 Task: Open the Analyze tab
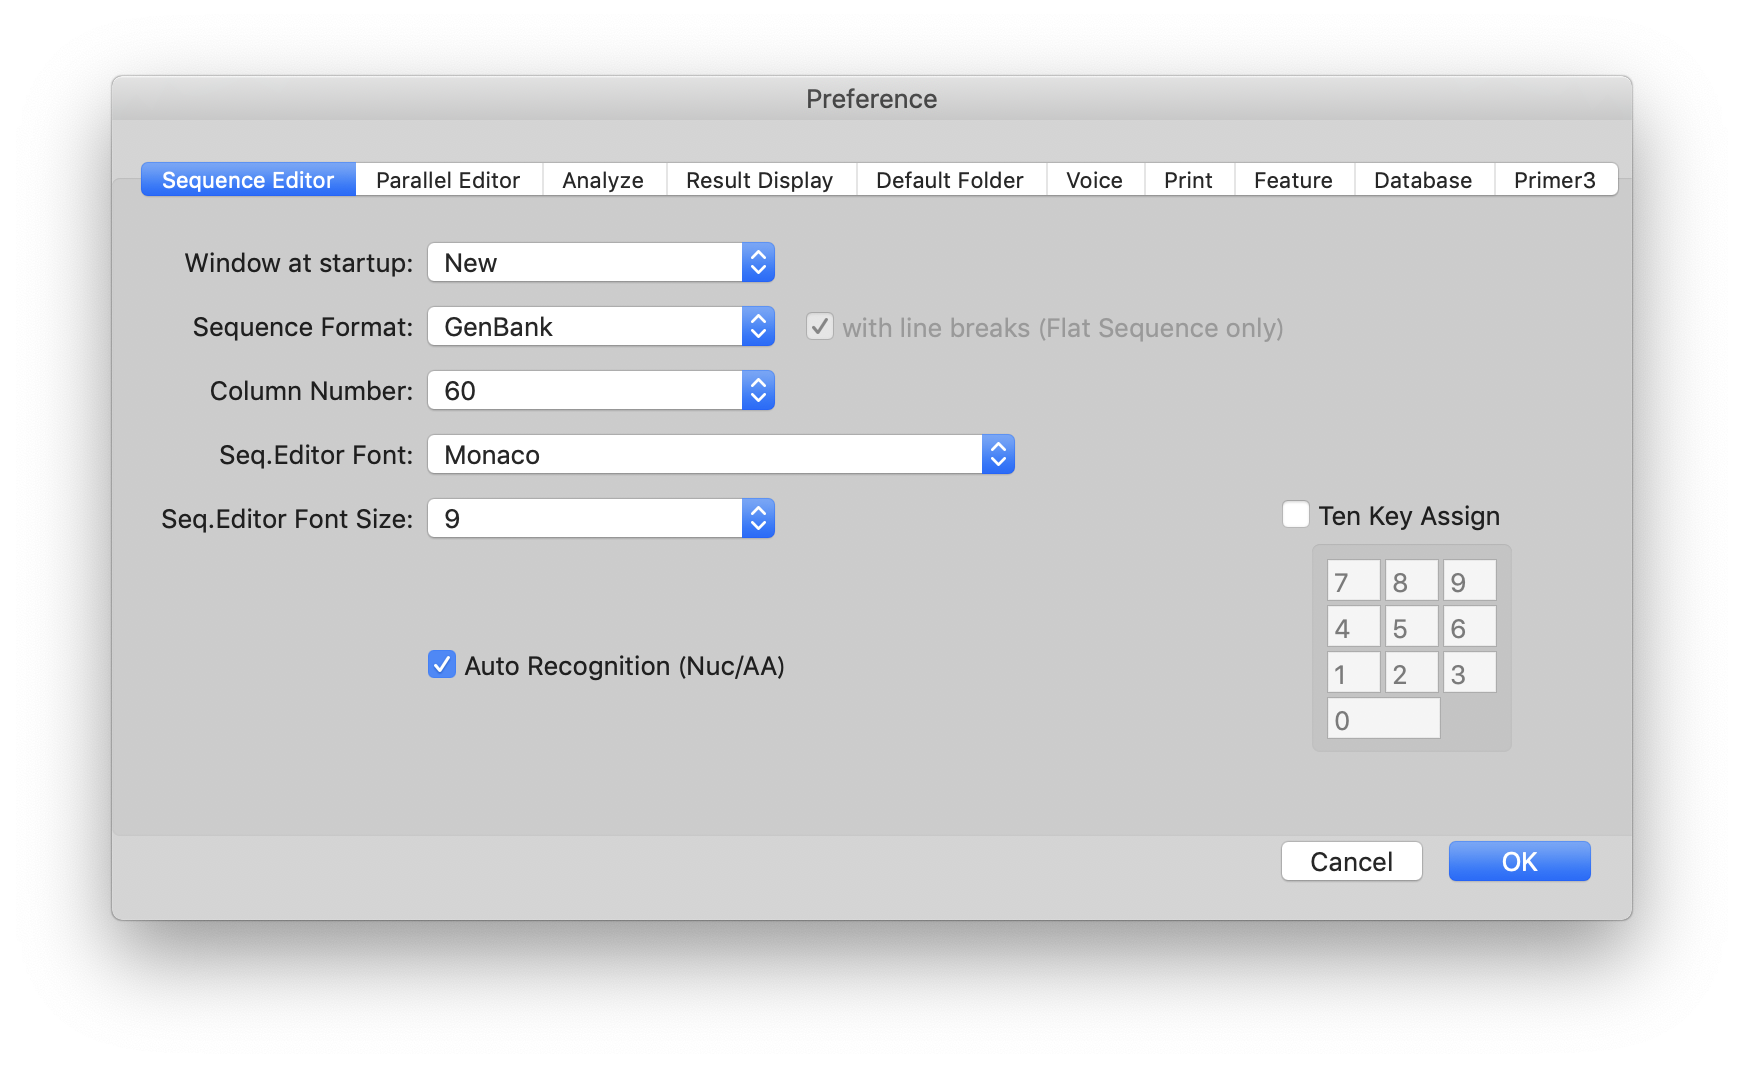point(602,180)
